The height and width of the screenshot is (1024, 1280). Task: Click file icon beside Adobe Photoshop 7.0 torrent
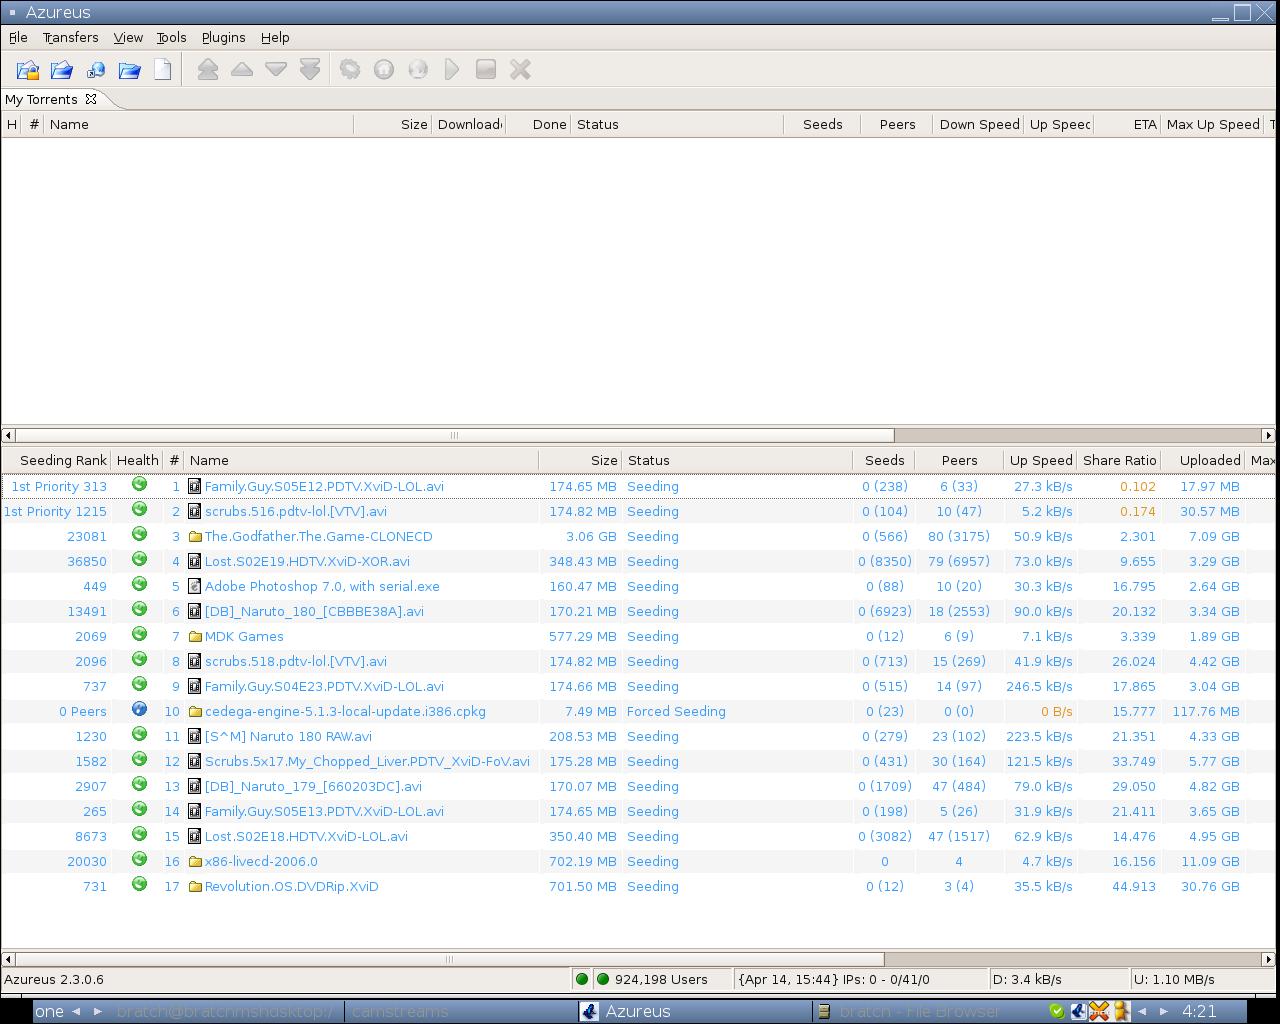point(195,586)
